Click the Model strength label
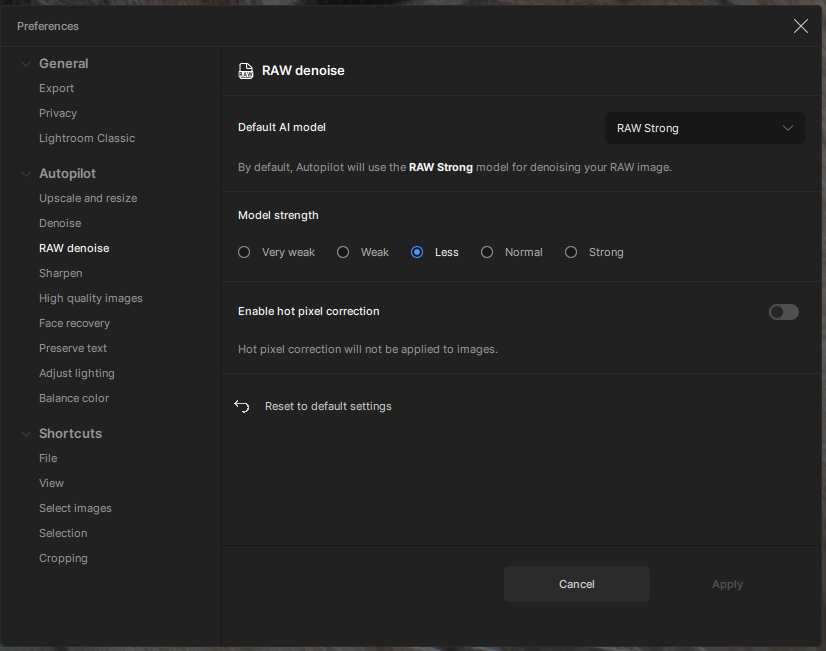Image resolution: width=826 pixels, height=651 pixels. (278, 215)
